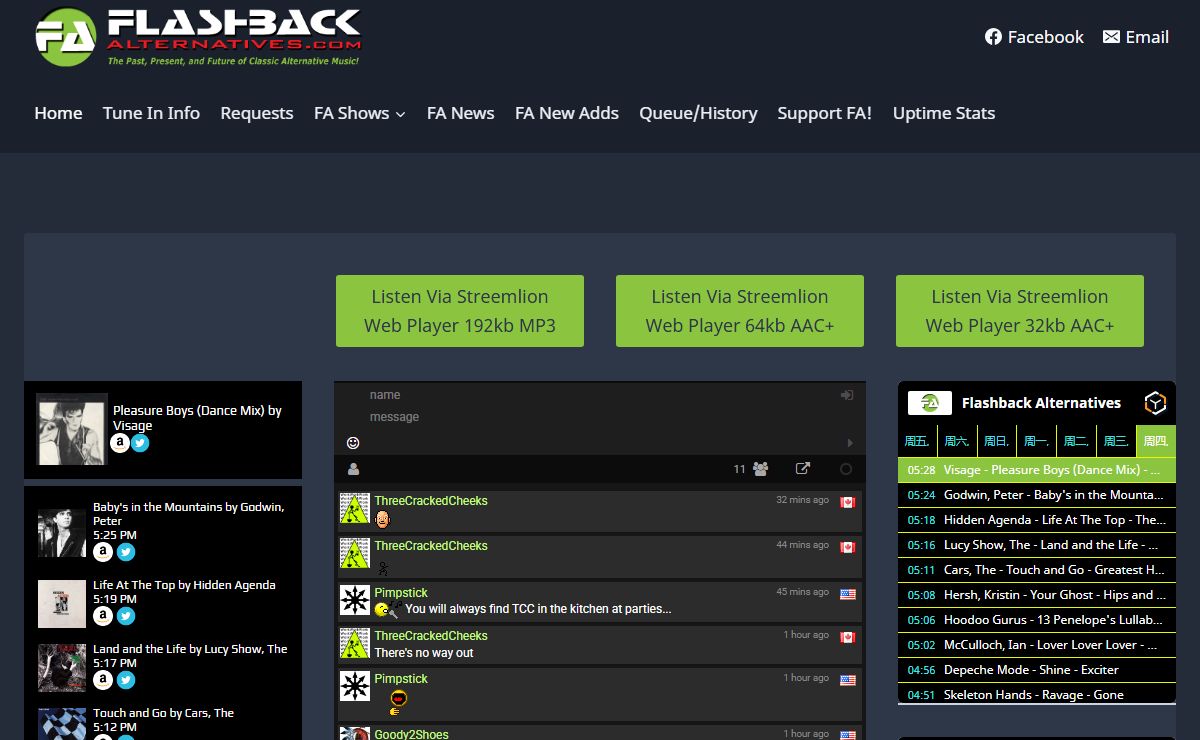Click the chat name input field
Image resolution: width=1200 pixels, height=740 pixels.
pyautogui.click(x=600, y=395)
